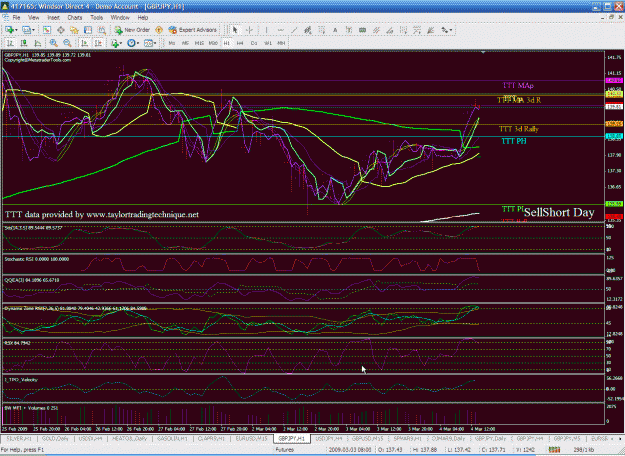Switch to the EURUSD,M15 chart tab

pyautogui.click(x=251, y=438)
